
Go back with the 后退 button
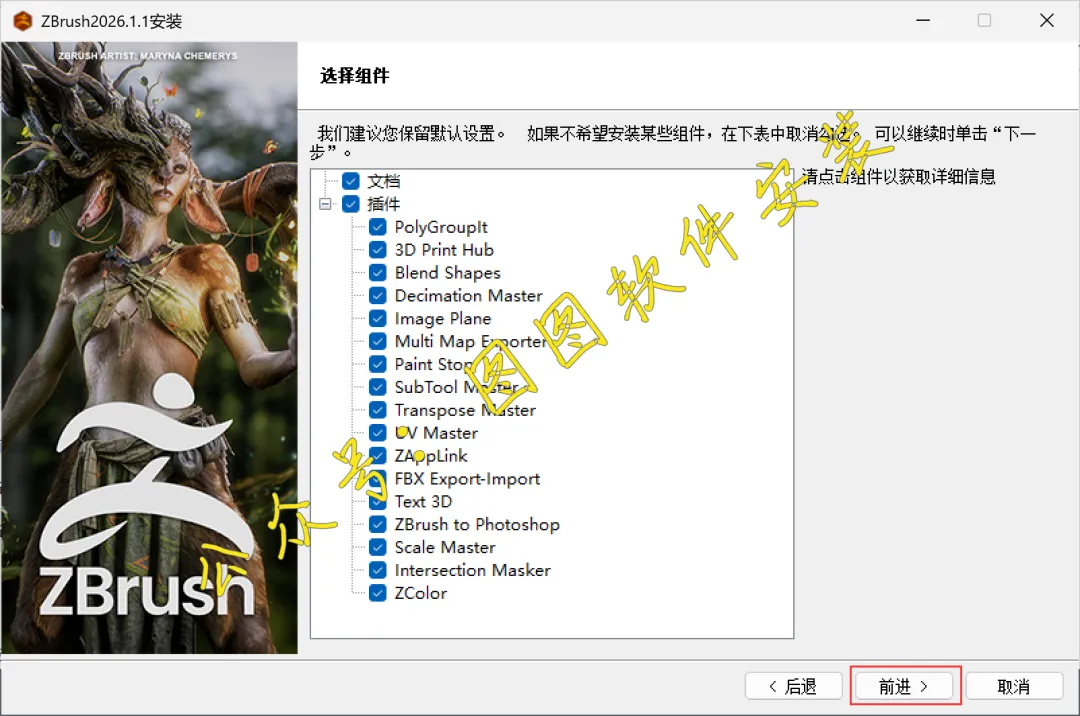[x=793, y=686]
